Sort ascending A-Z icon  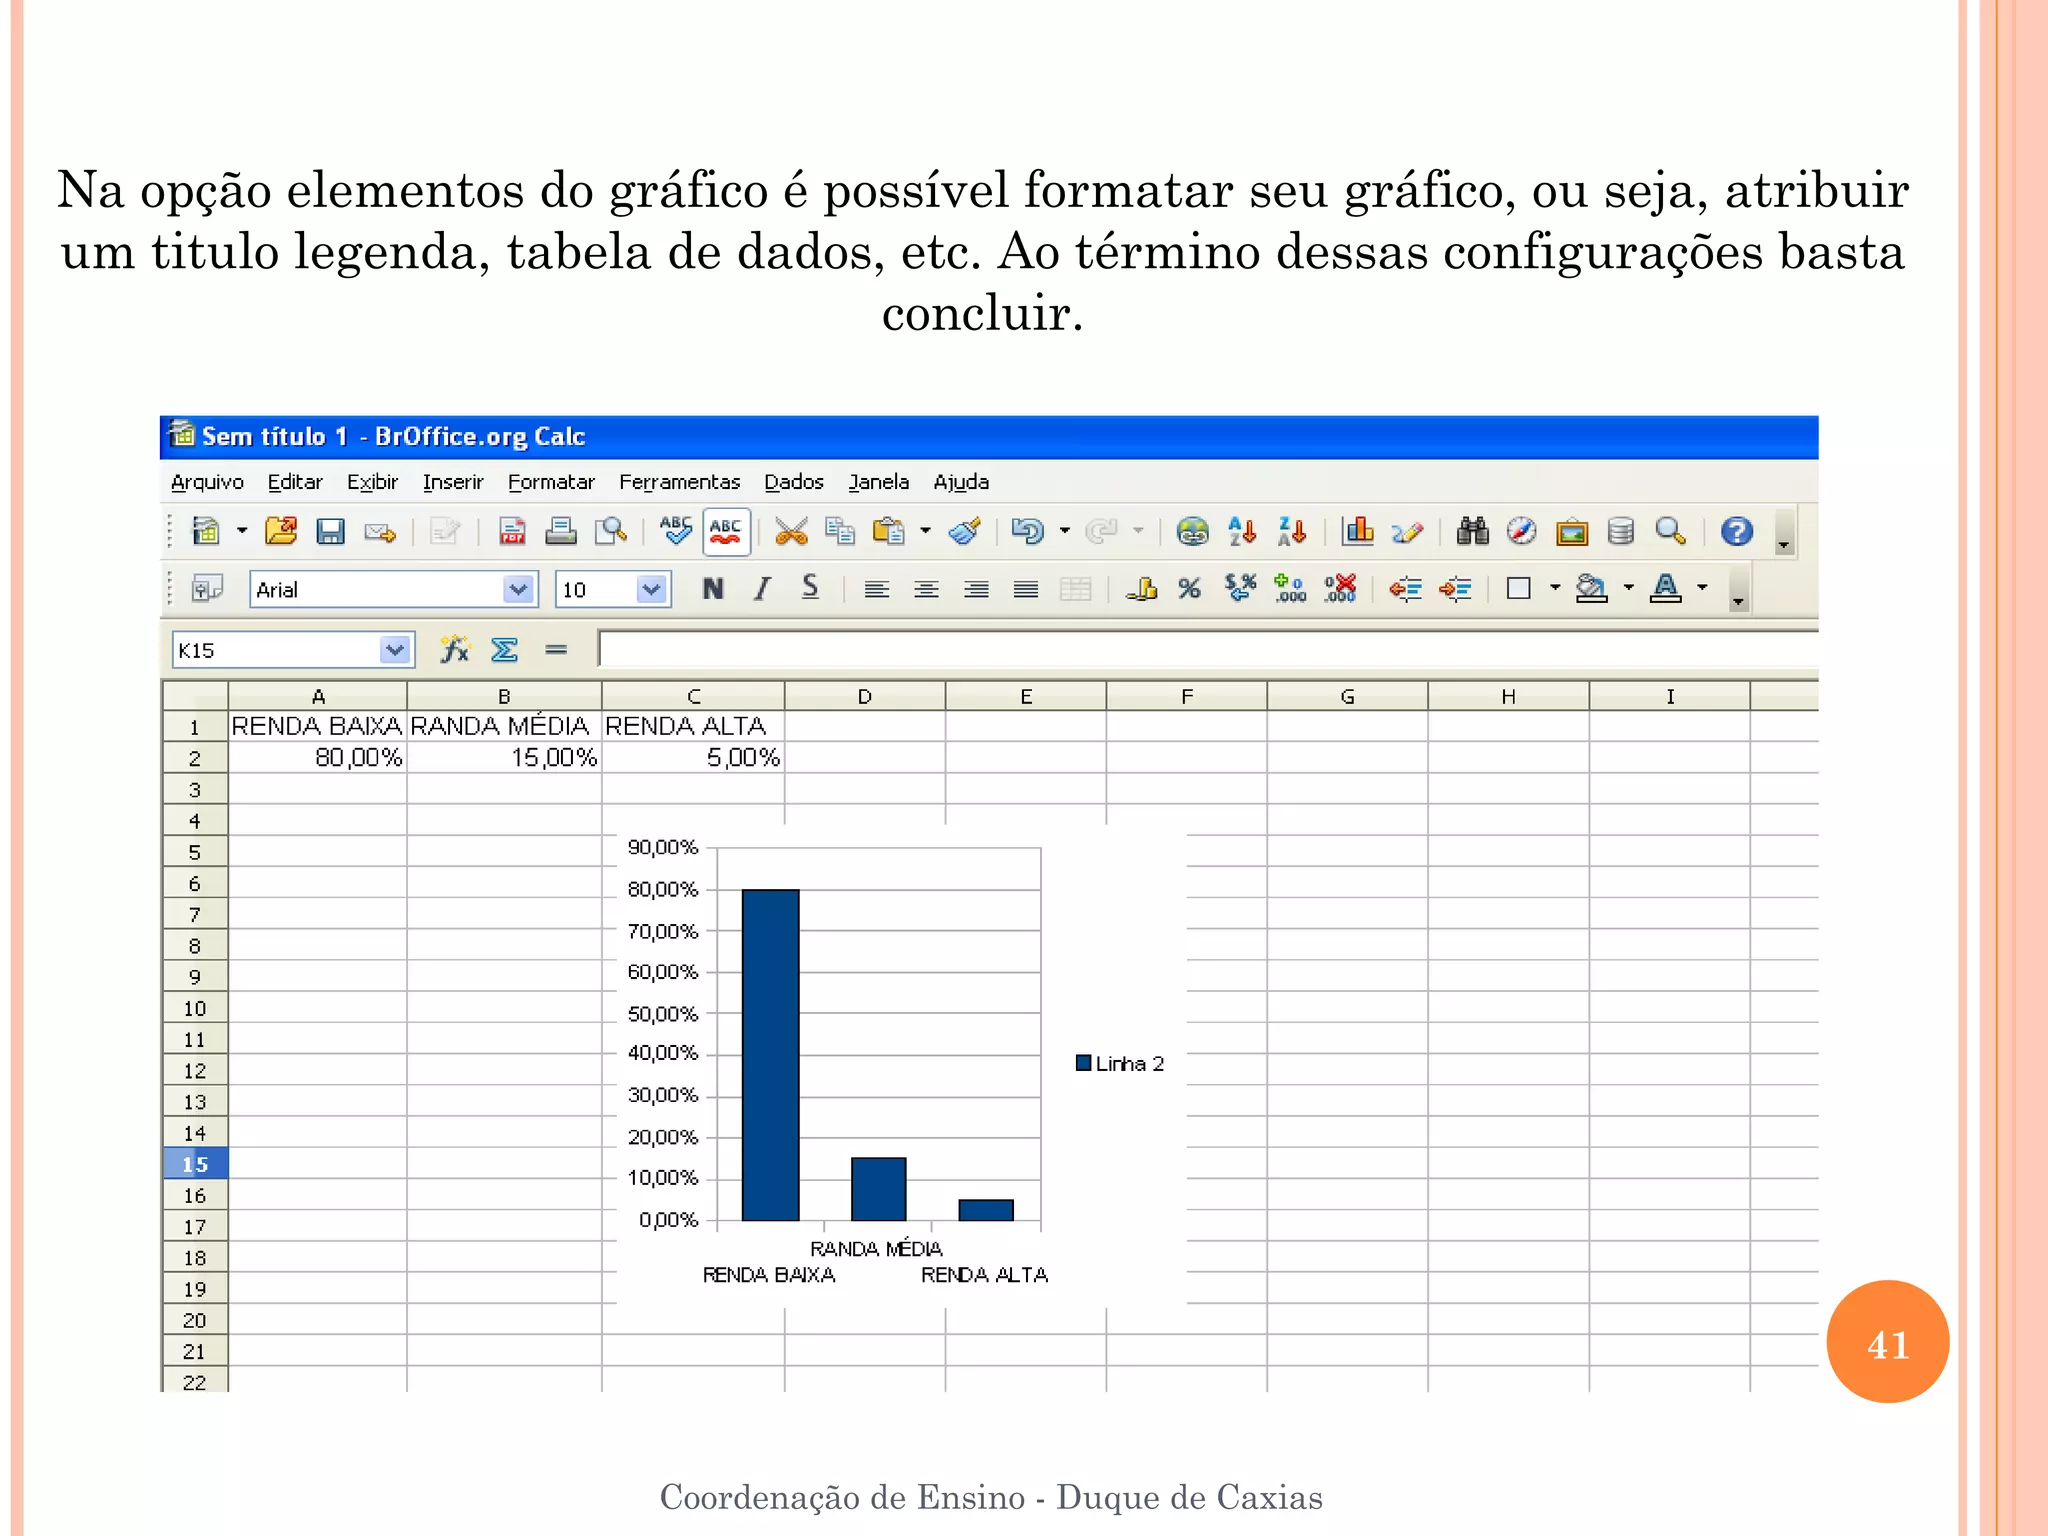pyautogui.click(x=1242, y=531)
